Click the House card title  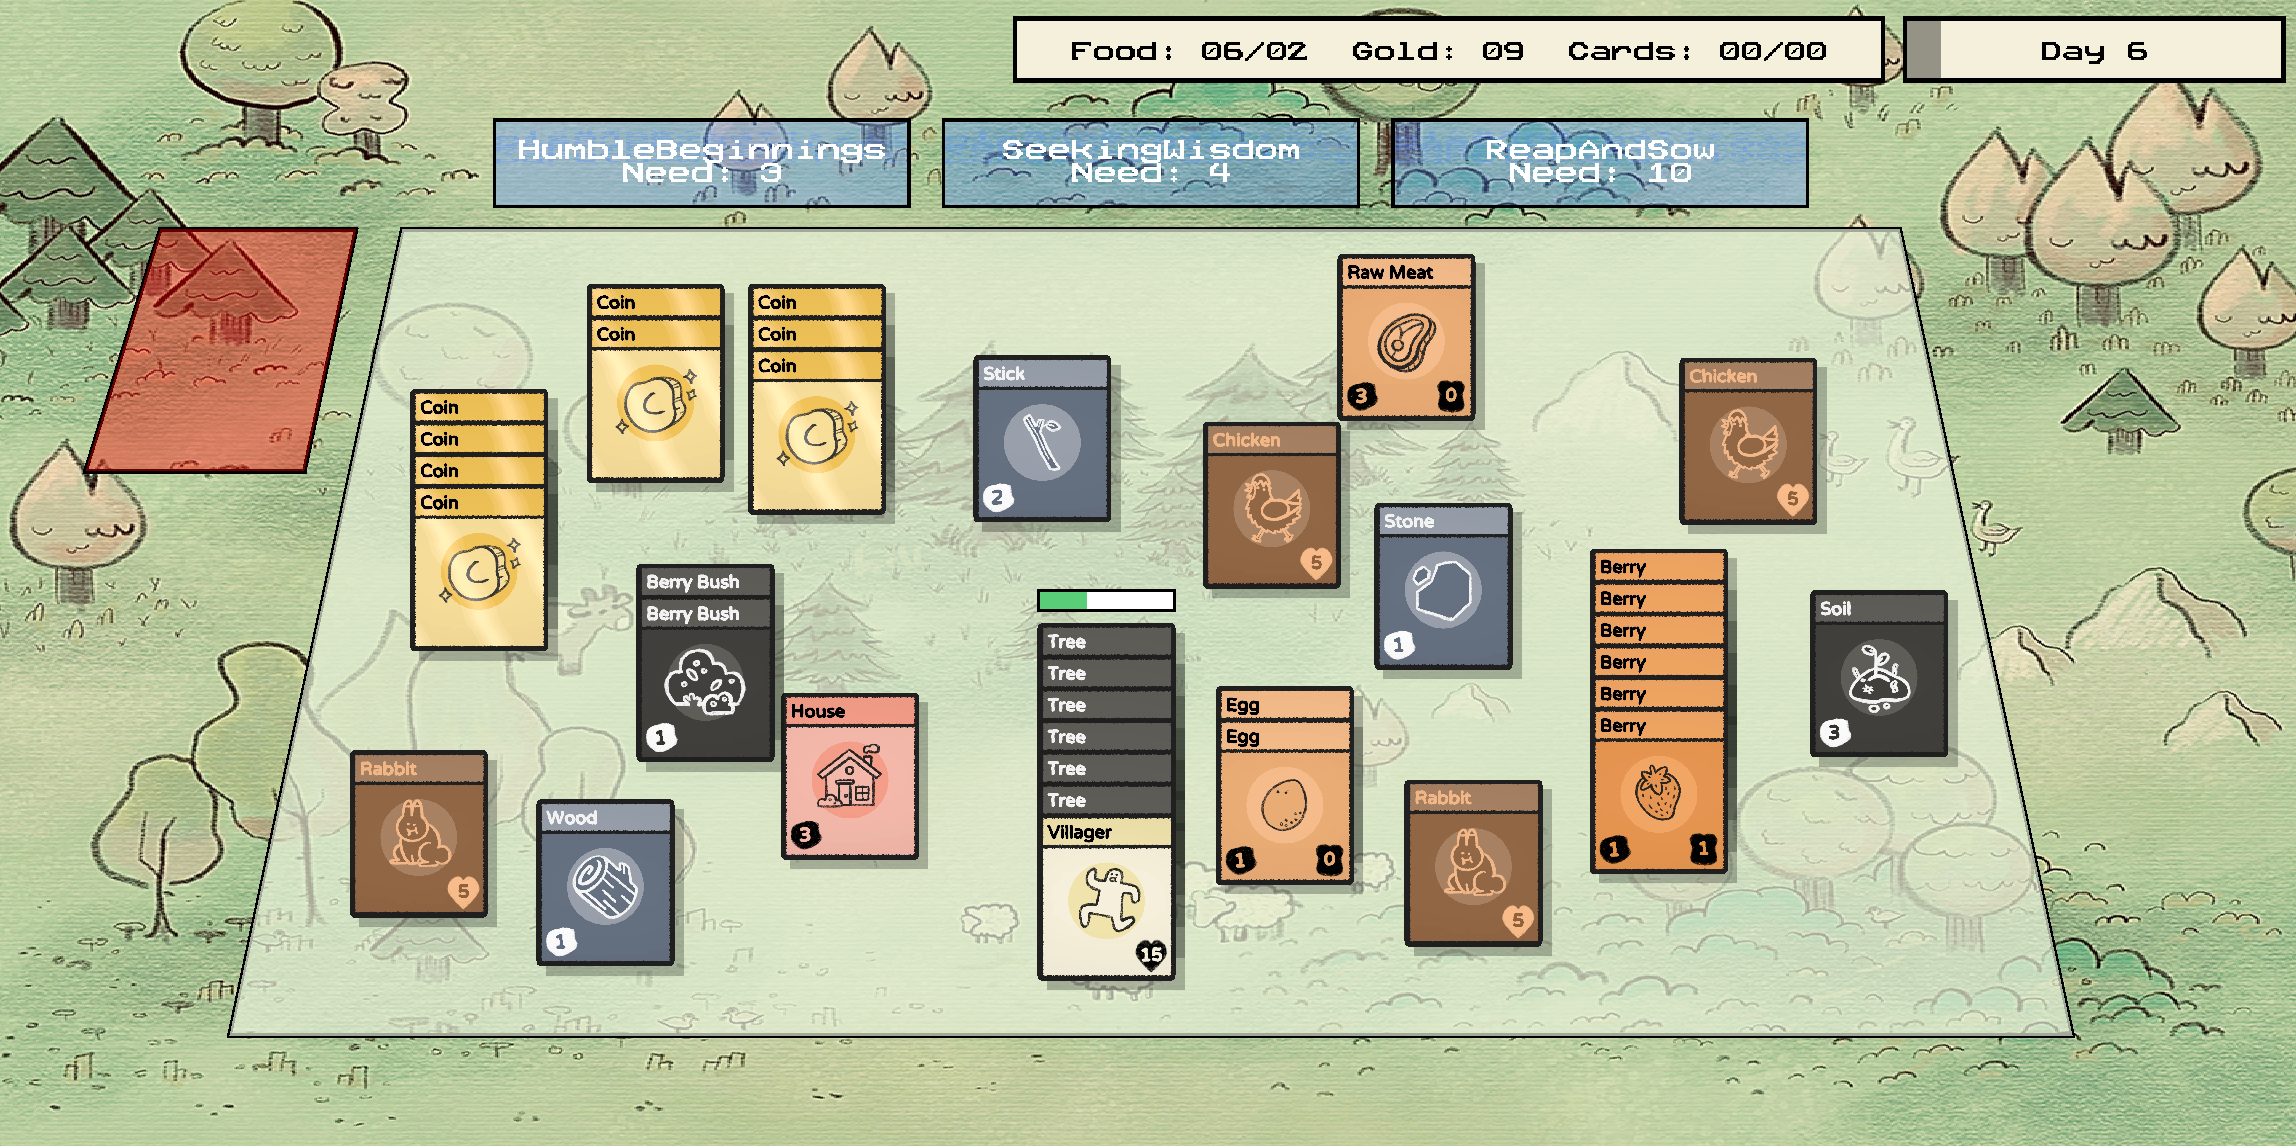(818, 711)
